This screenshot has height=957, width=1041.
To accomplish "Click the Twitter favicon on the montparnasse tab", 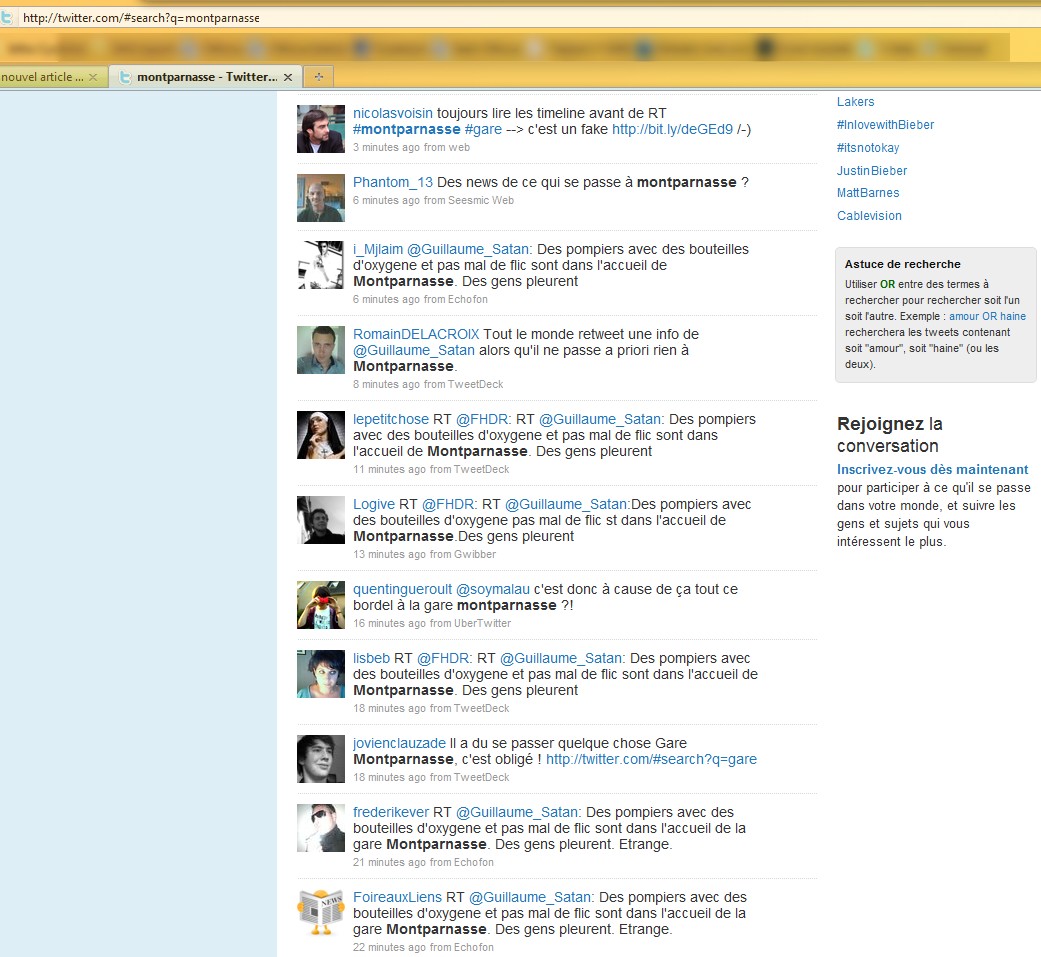I will pyautogui.click(x=124, y=77).
